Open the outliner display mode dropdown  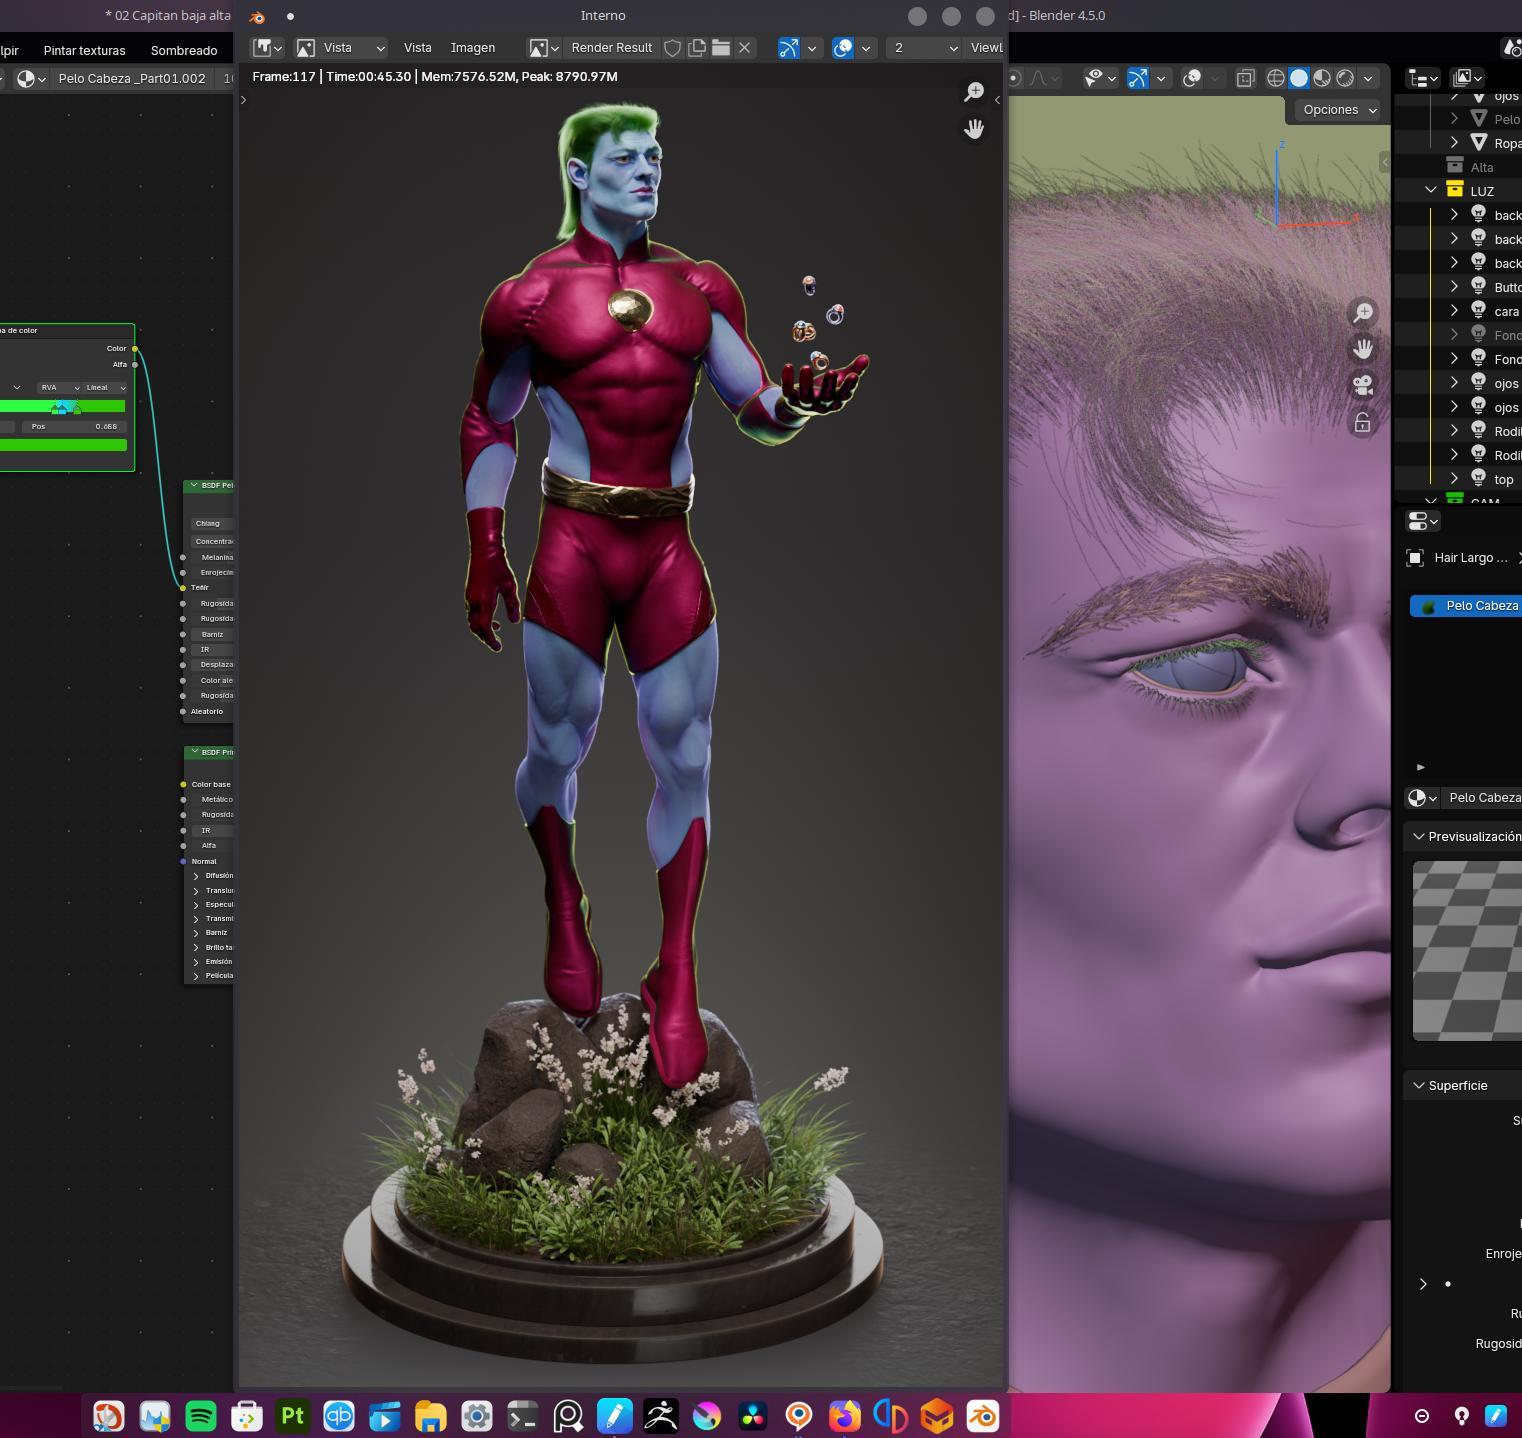tap(1467, 78)
